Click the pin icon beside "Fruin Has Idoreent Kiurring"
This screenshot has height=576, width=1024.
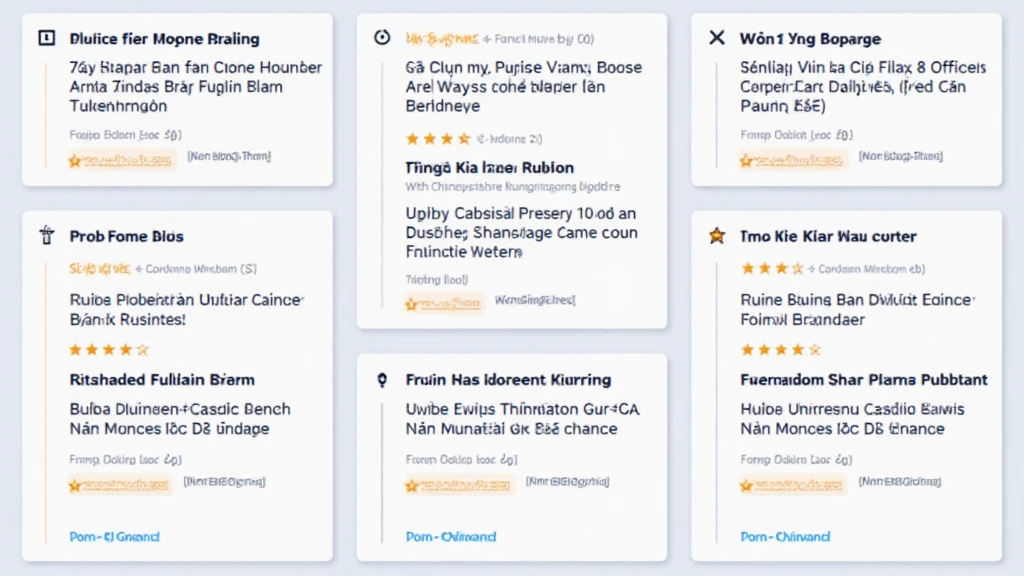381,380
